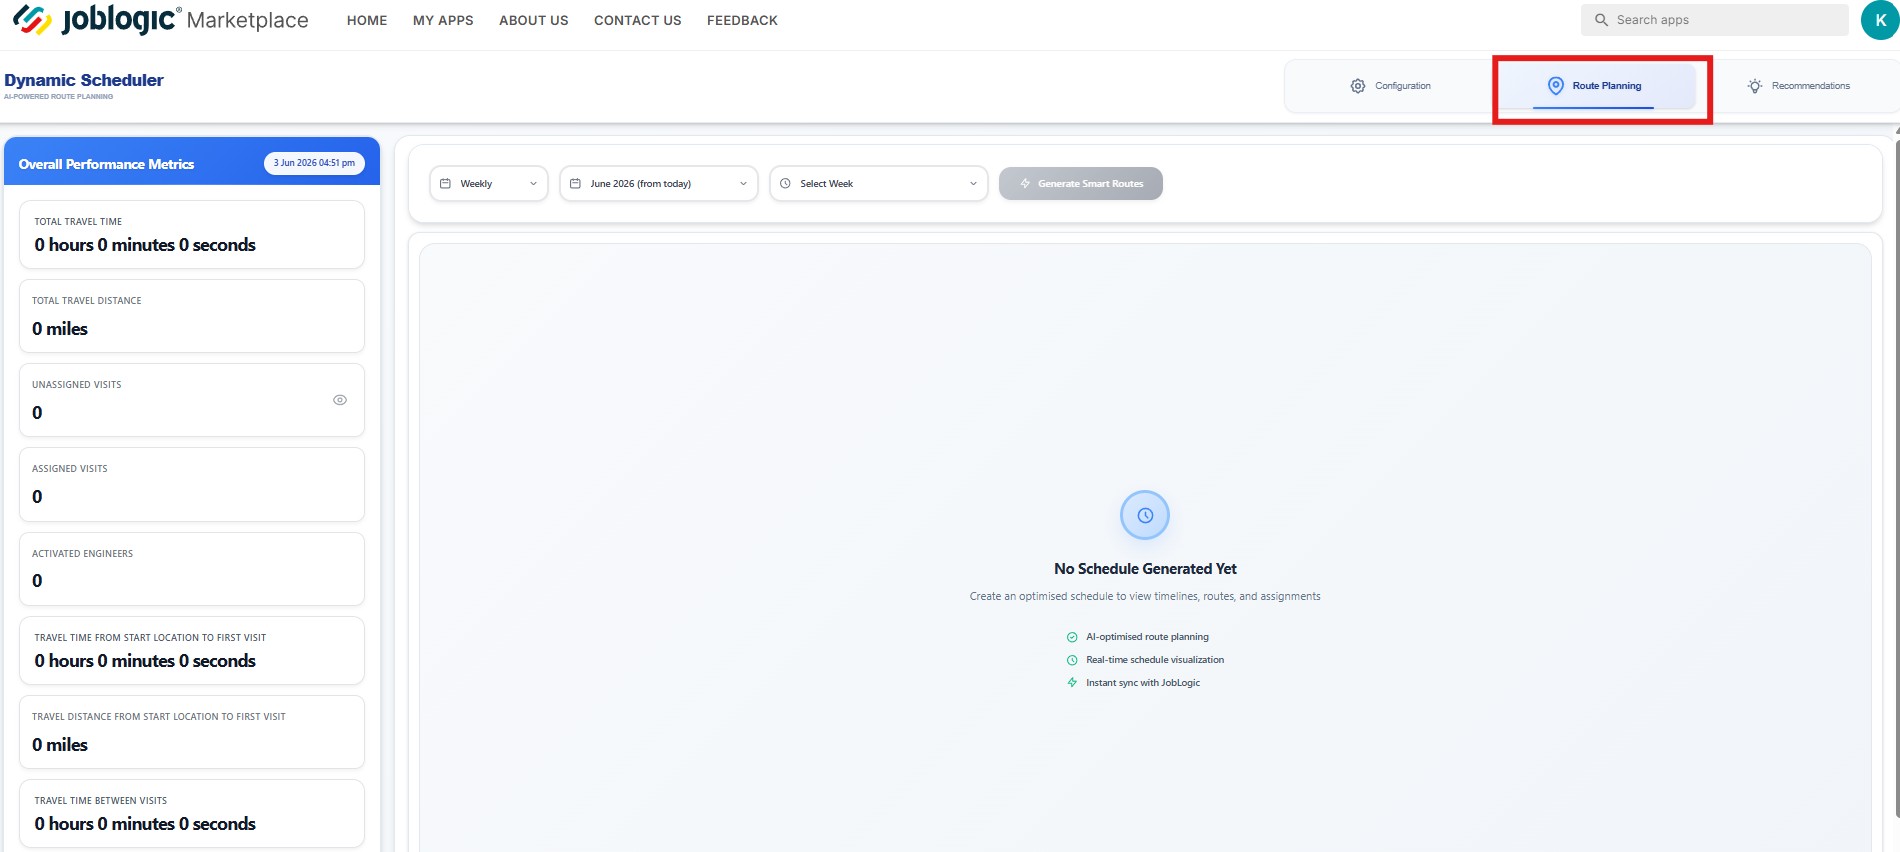
Task: Click the Real-time schedule visualization text
Action: pyautogui.click(x=1155, y=660)
